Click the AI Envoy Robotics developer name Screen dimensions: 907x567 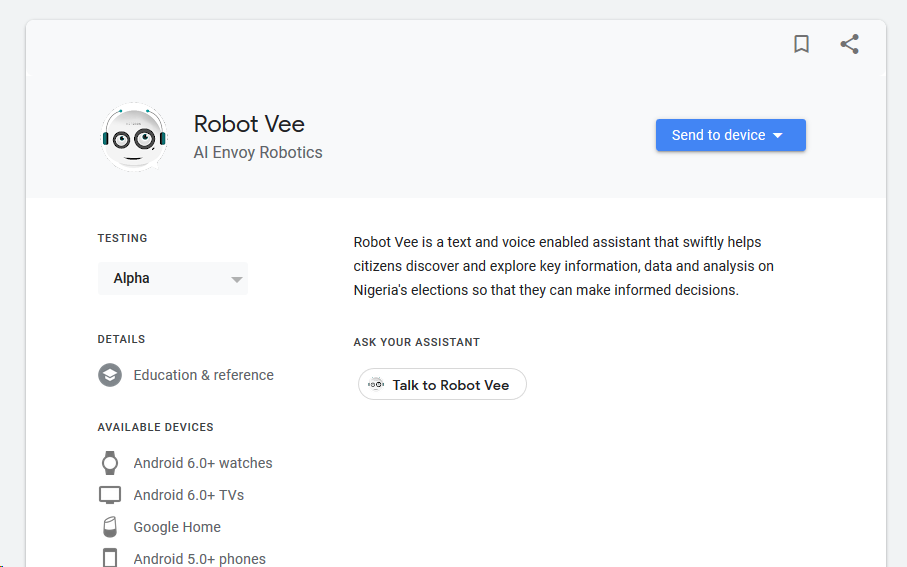[258, 152]
